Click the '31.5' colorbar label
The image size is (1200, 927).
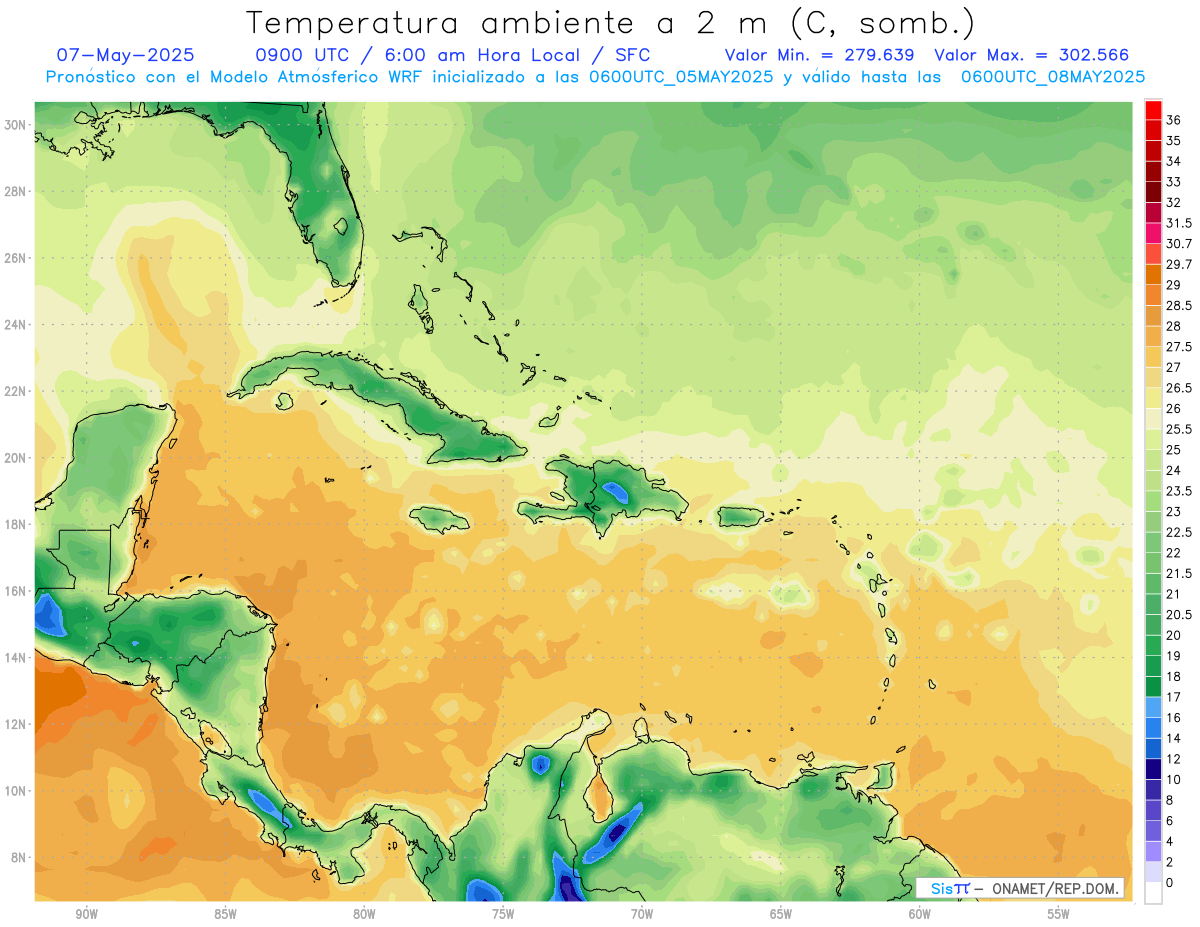pyautogui.click(x=1179, y=223)
